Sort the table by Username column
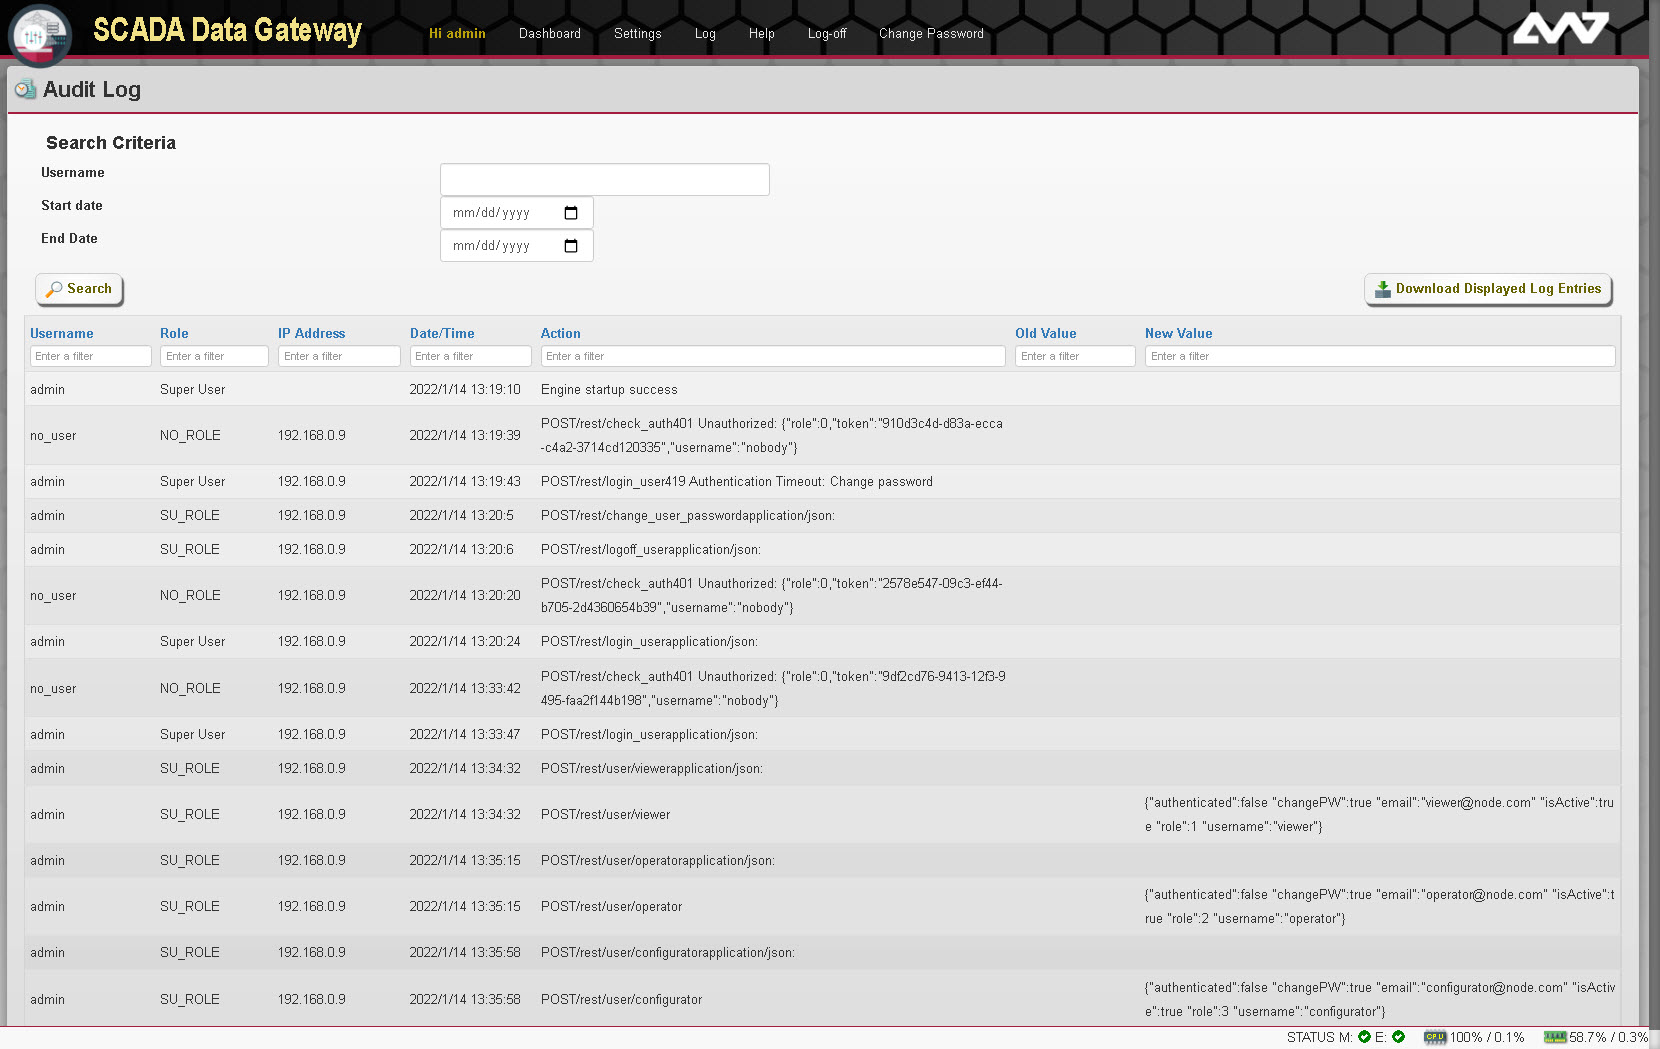The width and height of the screenshot is (1660, 1049). click(x=62, y=334)
